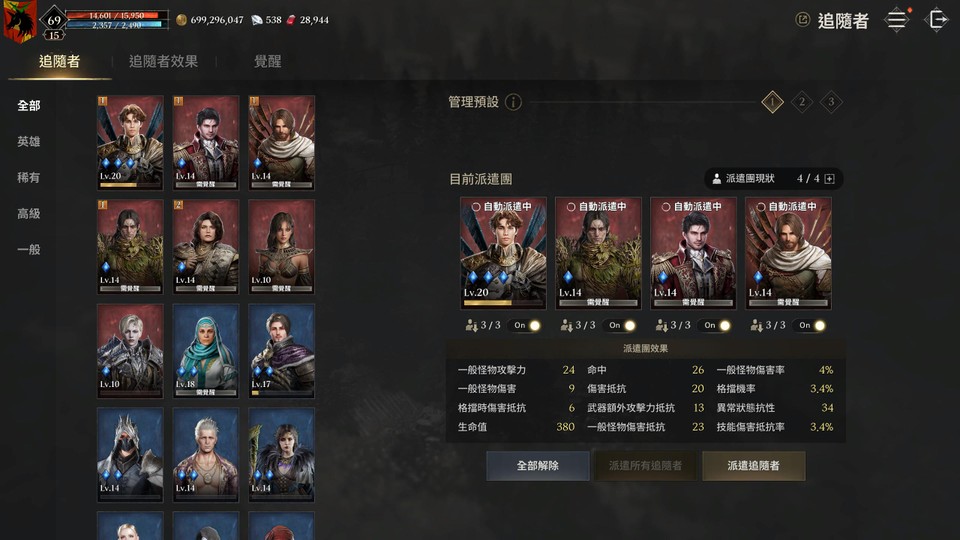Image resolution: width=960 pixels, height=540 pixels.
Task: Select preset slot 3 diamond
Action: pyautogui.click(x=831, y=102)
